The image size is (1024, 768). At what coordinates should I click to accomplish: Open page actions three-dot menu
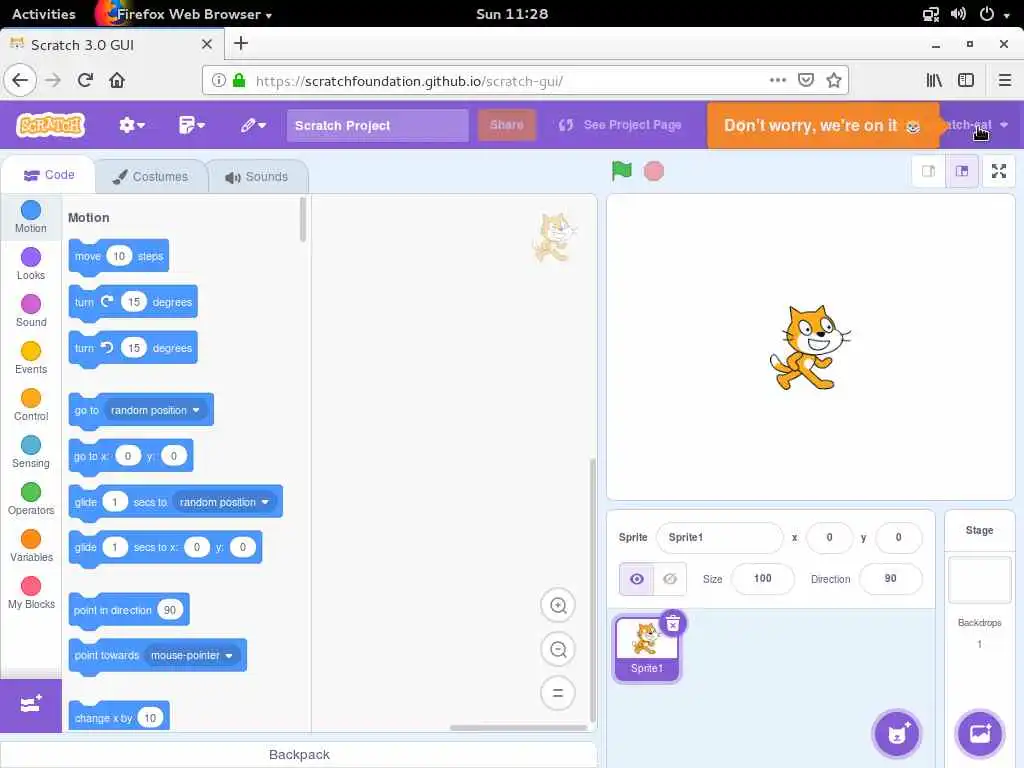[x=777, y=80]
